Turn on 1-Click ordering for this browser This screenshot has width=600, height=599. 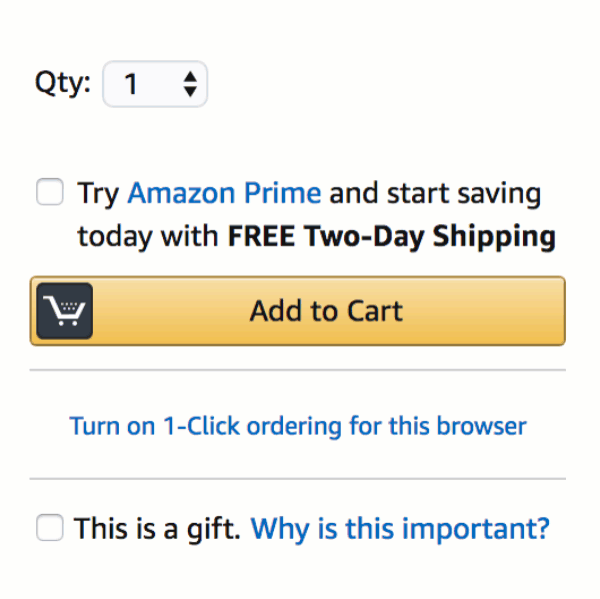[x=298, y=426]
